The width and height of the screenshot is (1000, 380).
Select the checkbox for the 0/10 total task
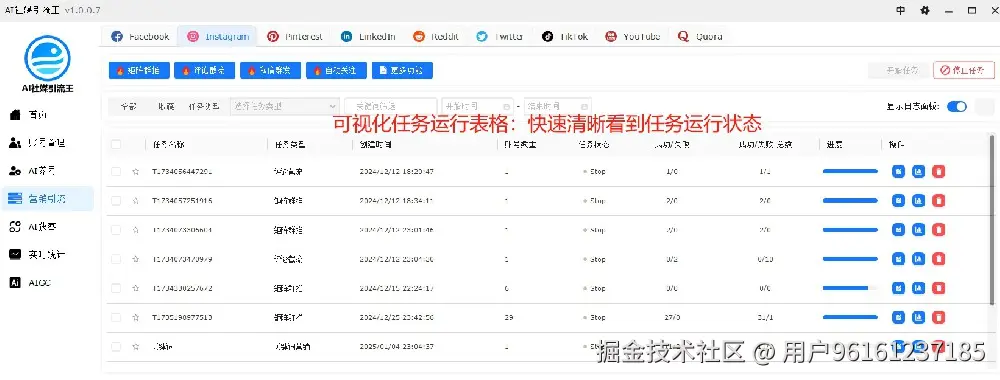(115, 259)
